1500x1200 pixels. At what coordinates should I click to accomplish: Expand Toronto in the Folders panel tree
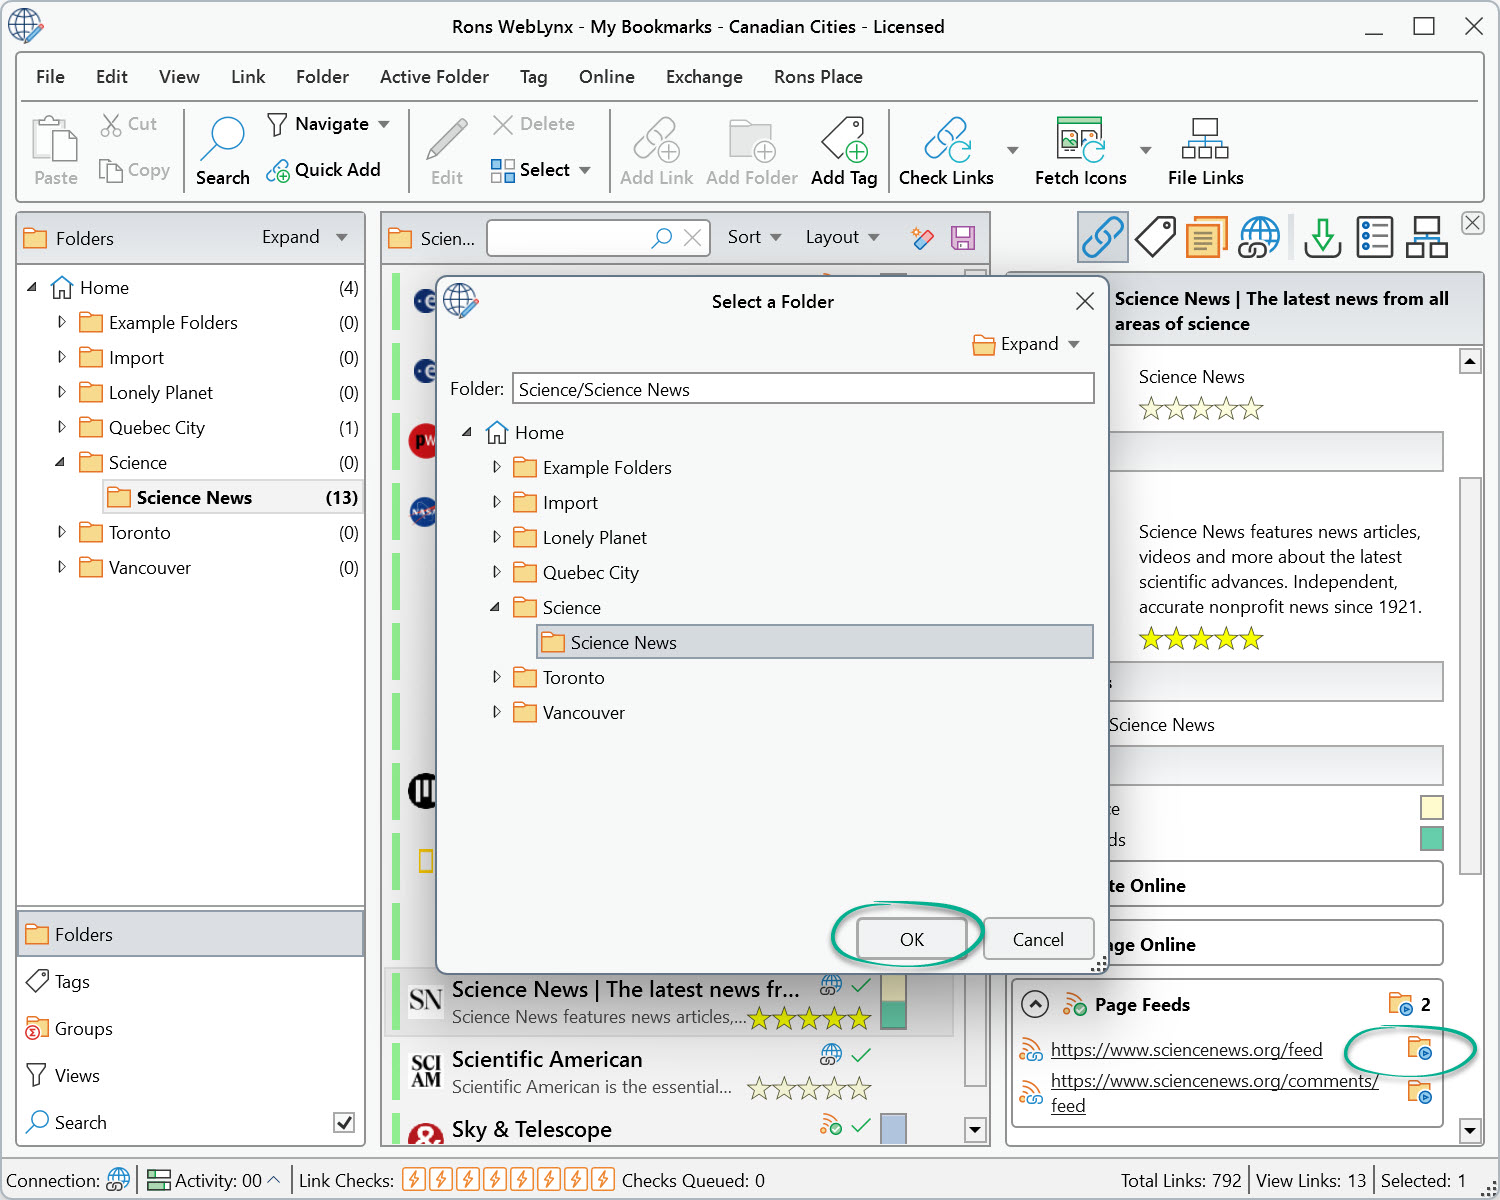pyautogui.click(x=62, y=533)
